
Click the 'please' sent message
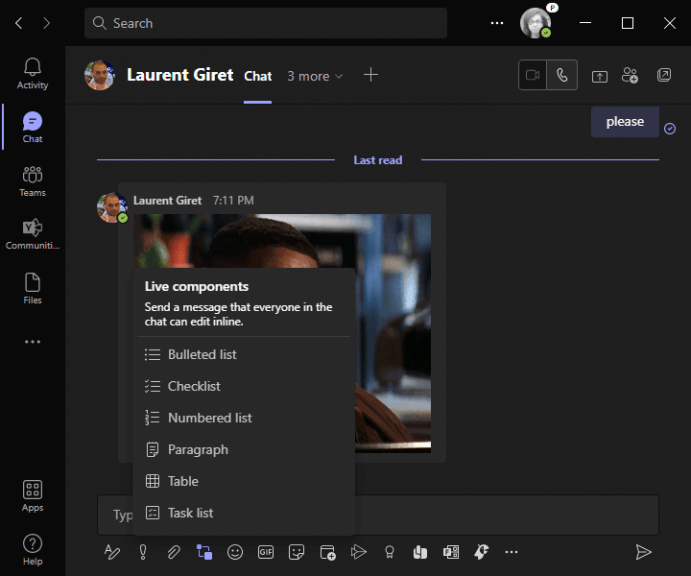(x=625, y=122)
